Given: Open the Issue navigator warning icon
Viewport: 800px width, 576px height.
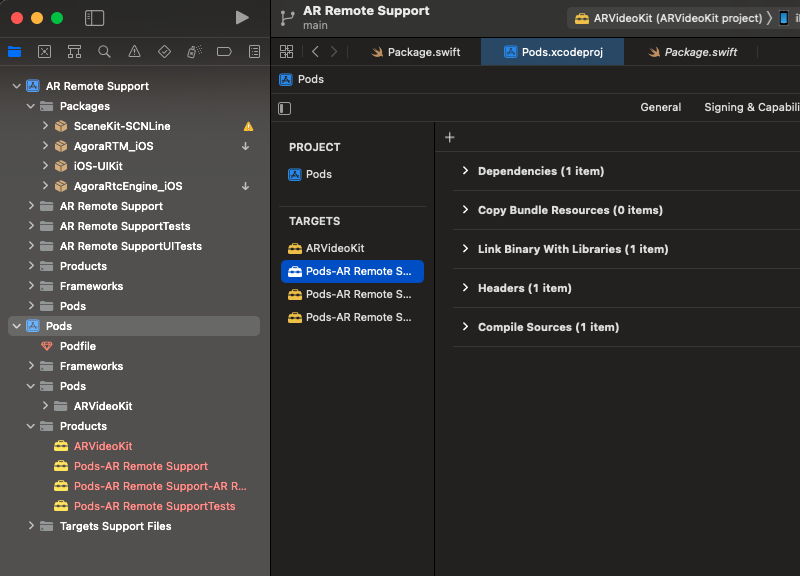Looking at the screenshot, I should click(x=134, y=52).
